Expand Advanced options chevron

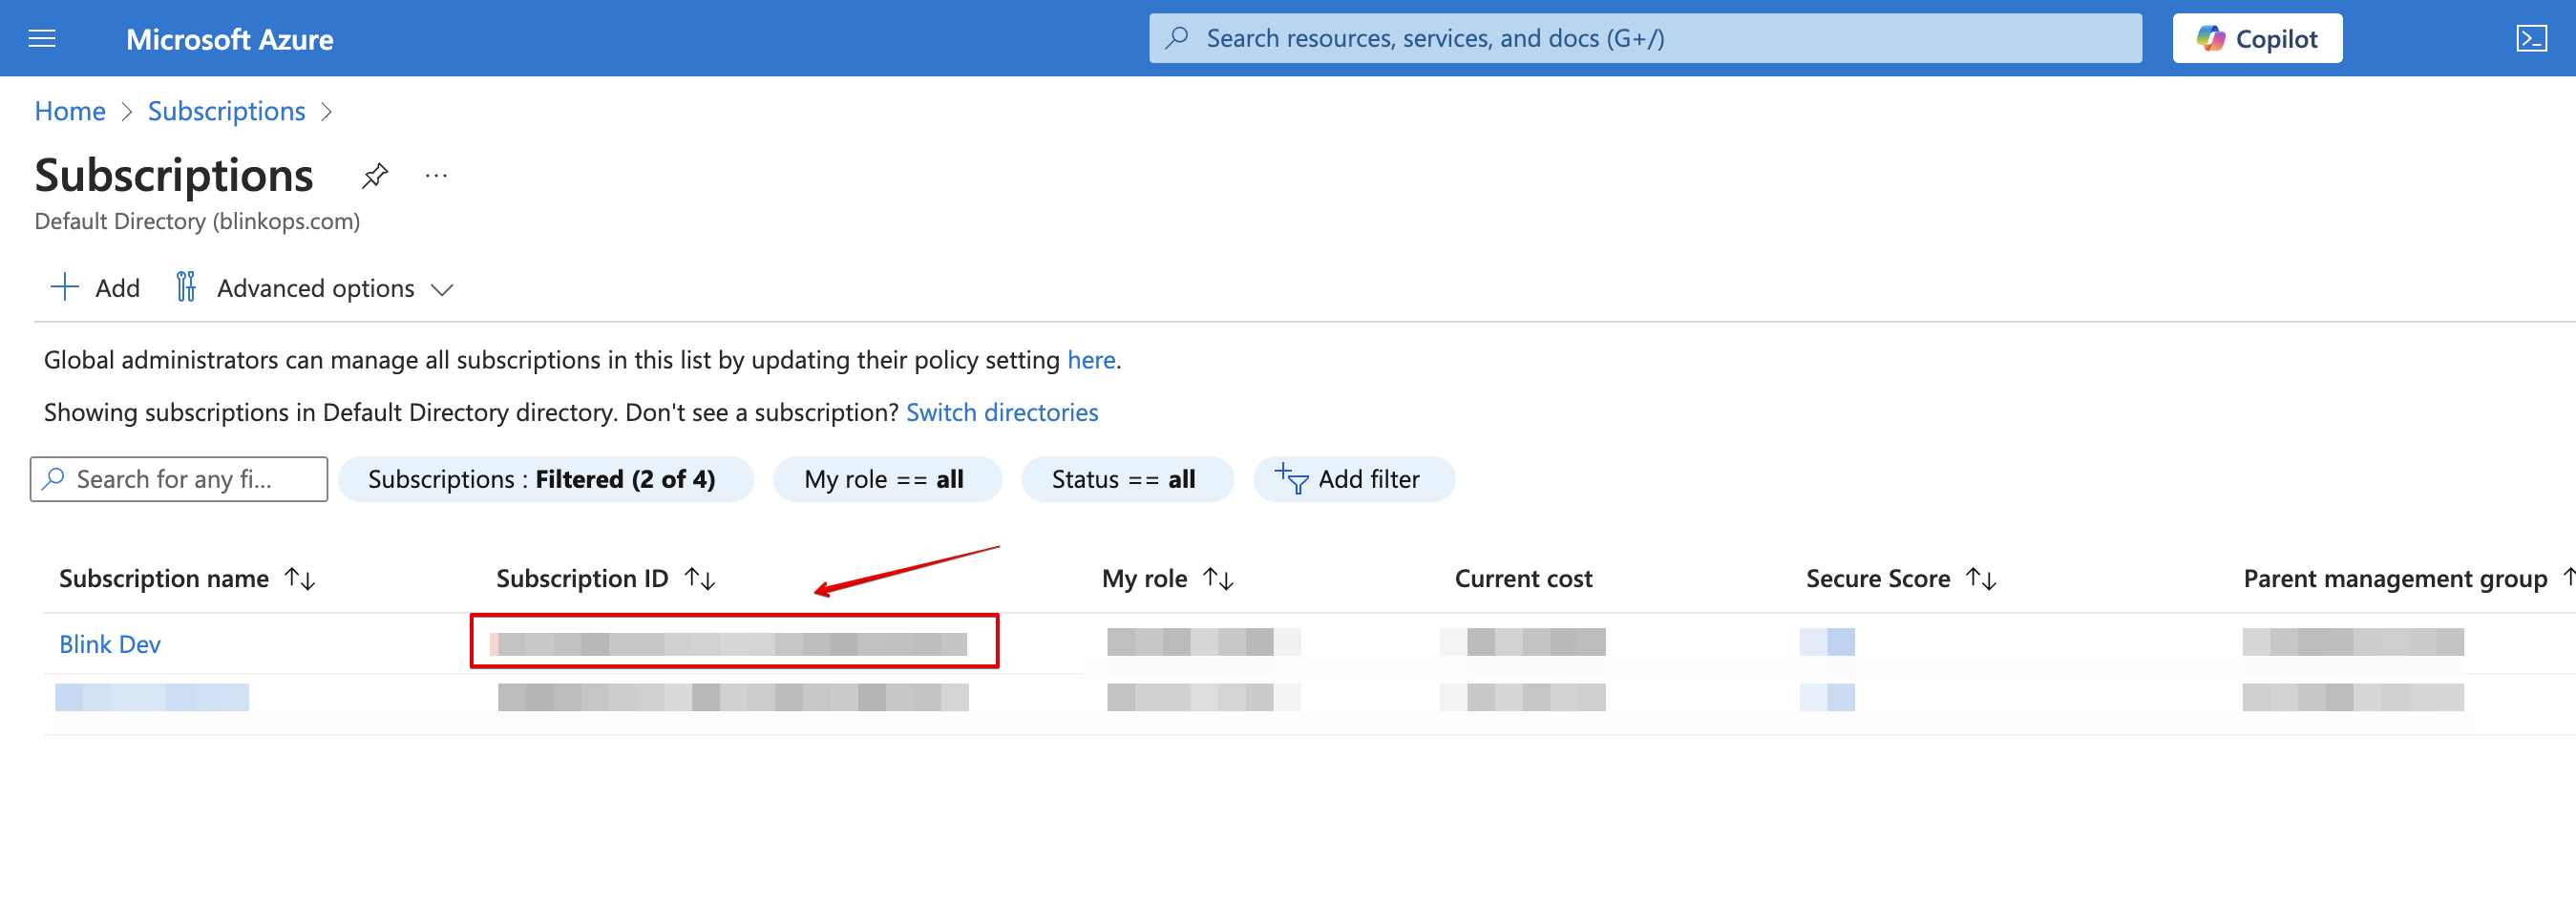[x=442, y=290]
